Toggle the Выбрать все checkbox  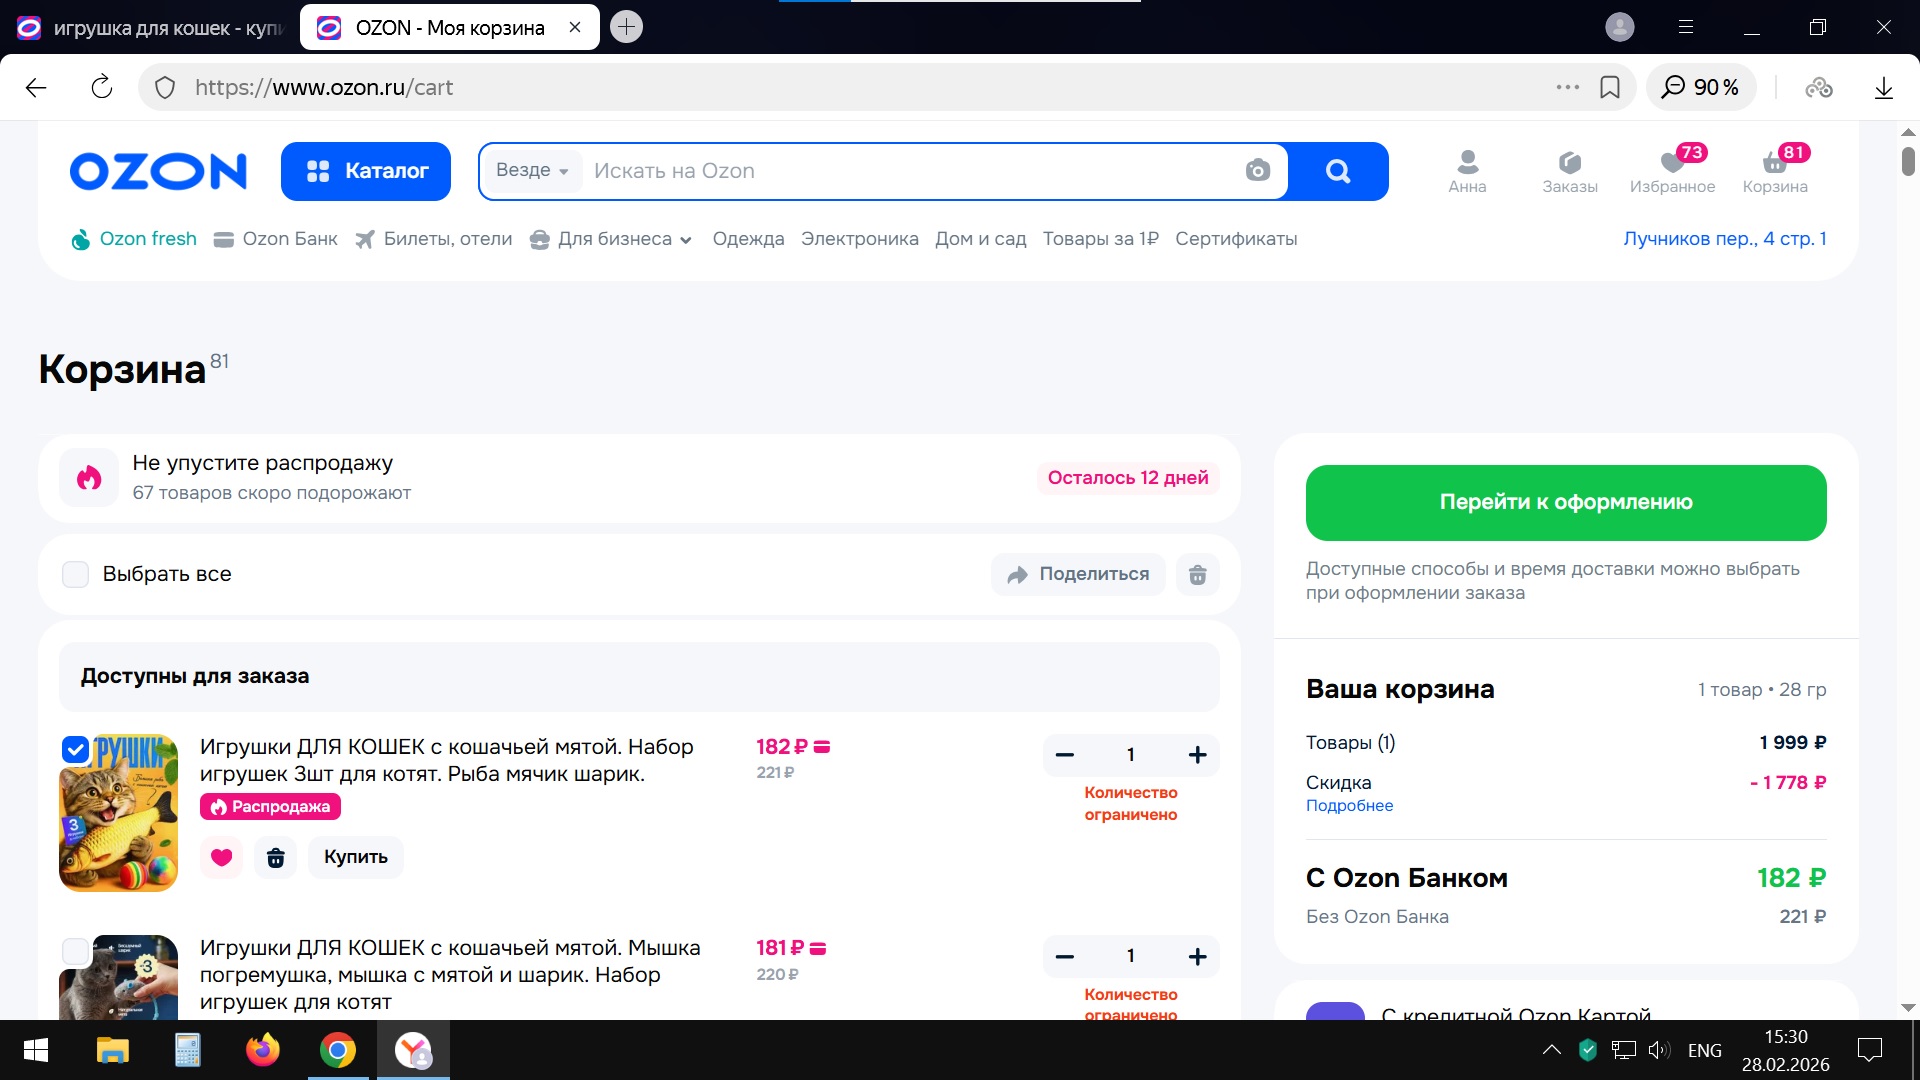pyautogui.click(x=76, y=574)
